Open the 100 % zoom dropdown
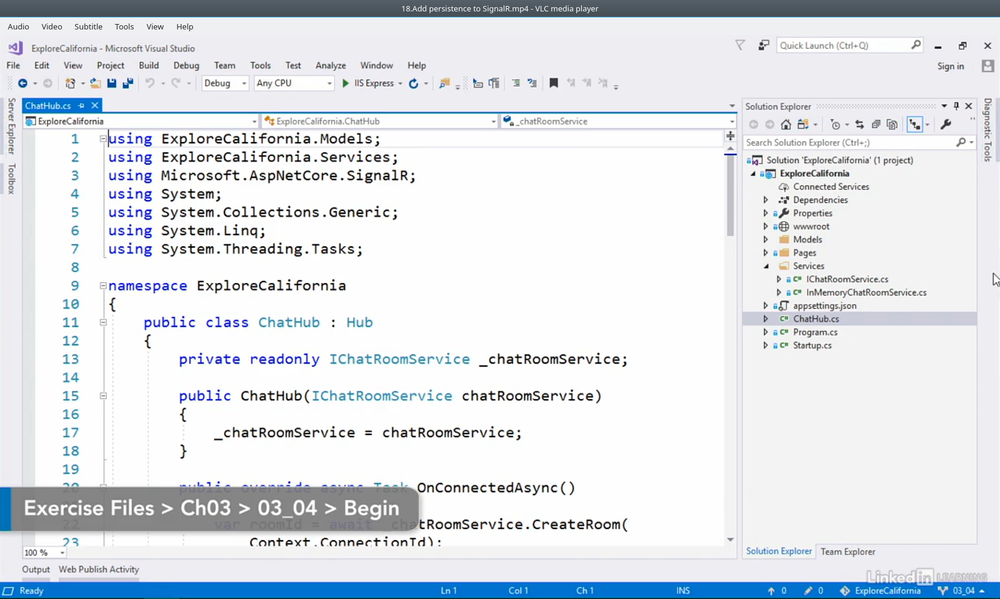 click(45, 552)
